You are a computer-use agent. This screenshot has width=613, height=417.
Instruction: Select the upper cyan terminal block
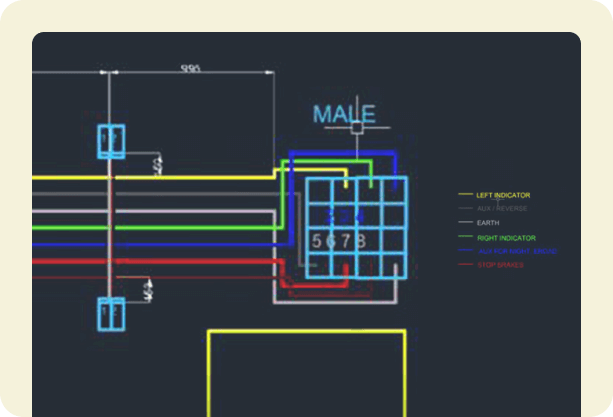(109, 142)
